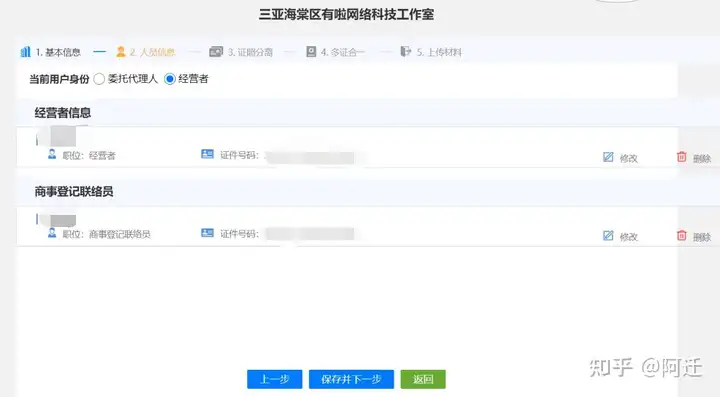Click the personnel info step person icon
The height and width of the screenshot is (397, 720).
tap(121, 52)
